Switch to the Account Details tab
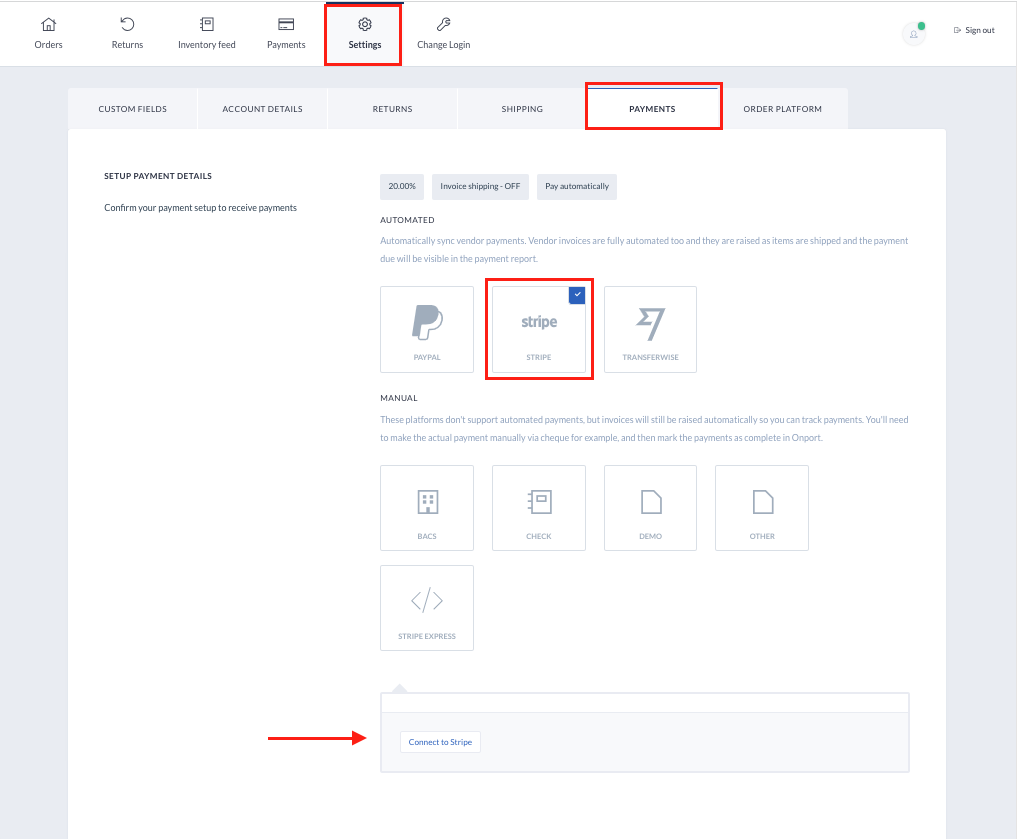Viewport: 1017px width, 839px height. [x=263, y=109]
